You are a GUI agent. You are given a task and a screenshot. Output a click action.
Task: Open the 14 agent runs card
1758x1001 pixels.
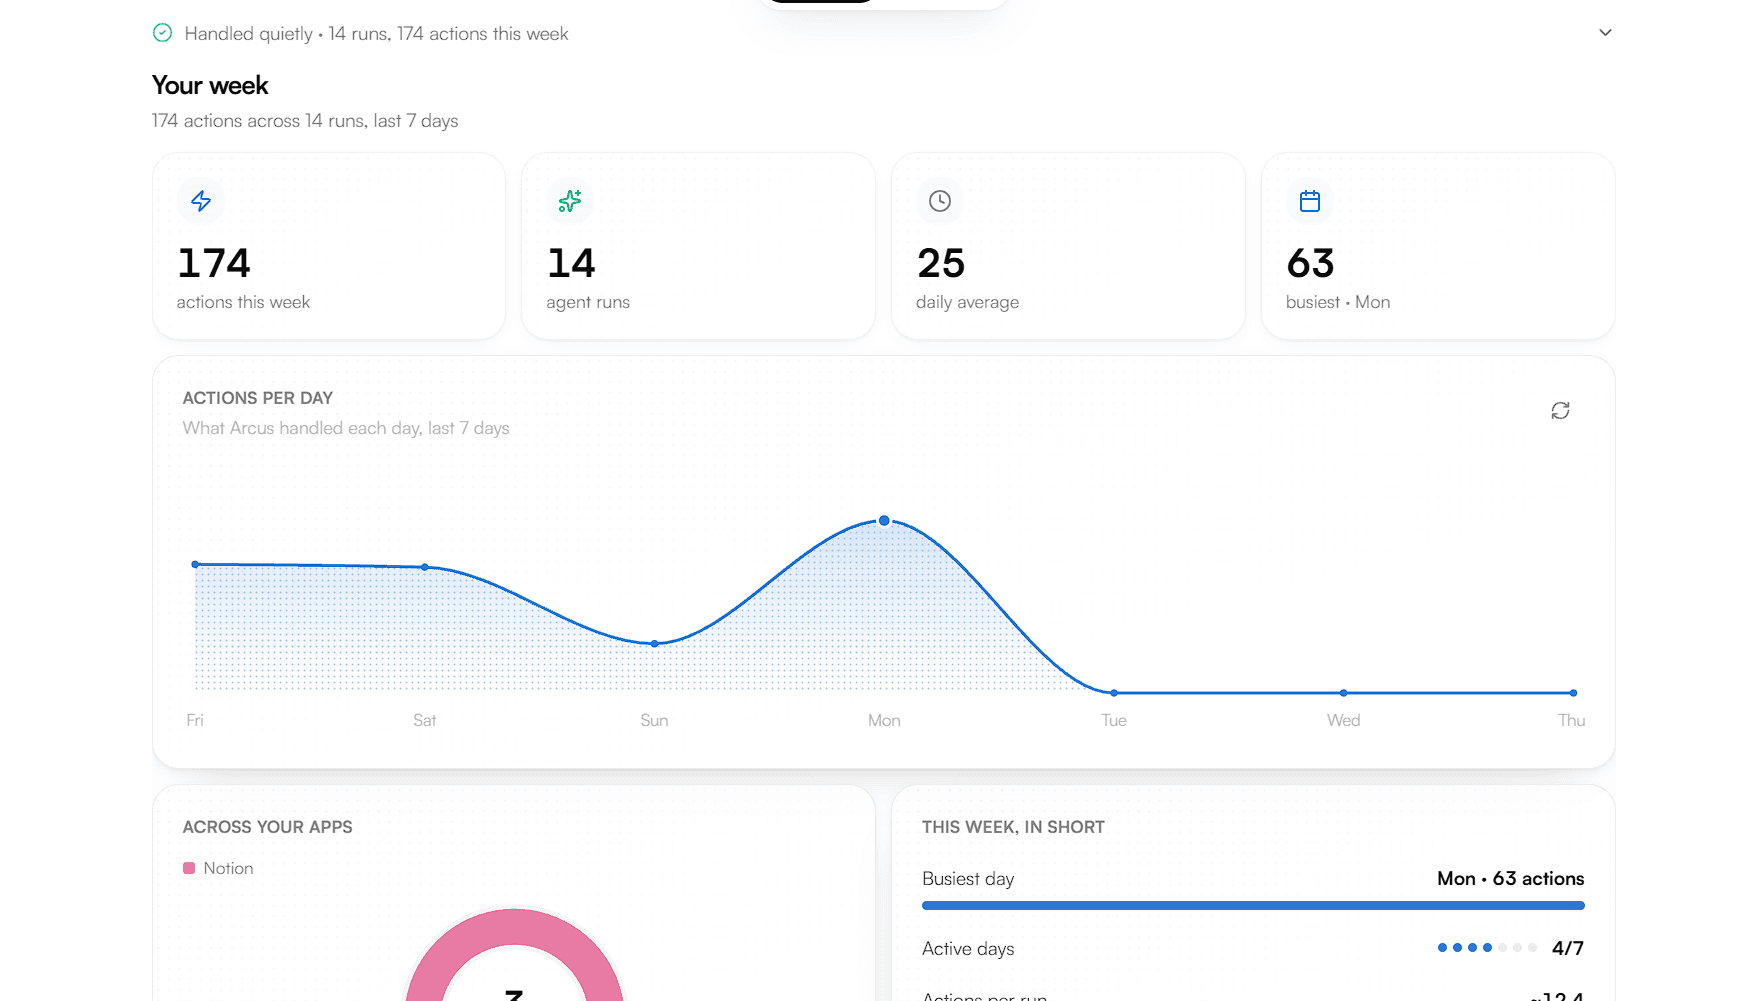[698, 246]
